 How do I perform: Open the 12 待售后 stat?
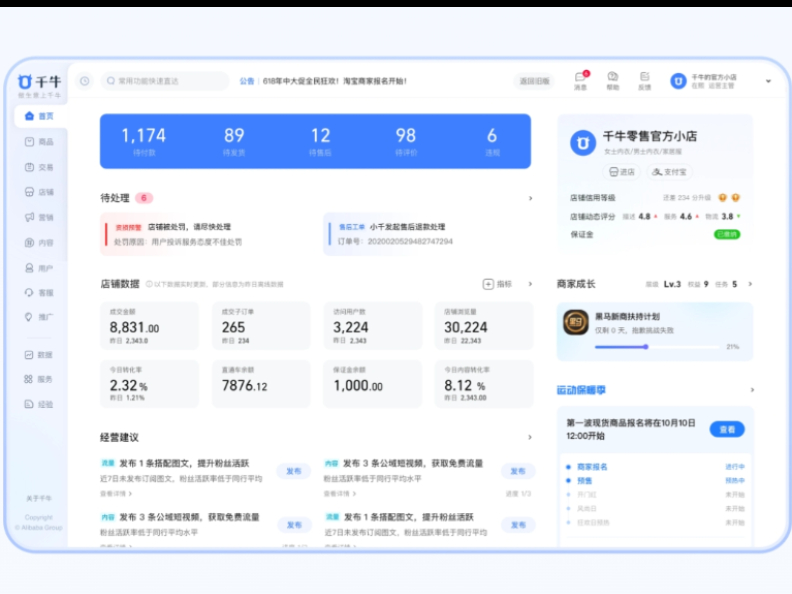(320, 141)
